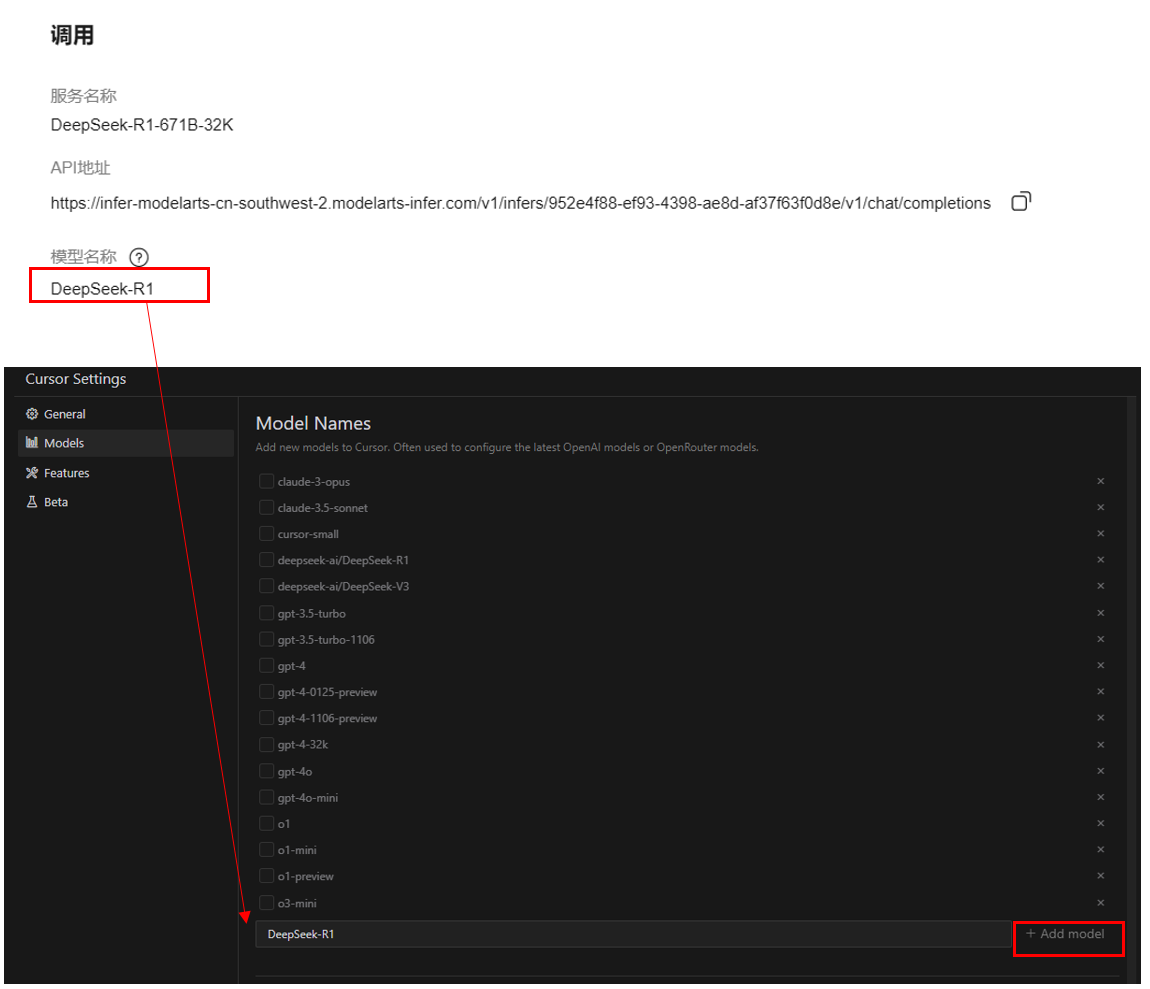Open the Features settings tab
The height and width of the screenshot is (989, 1150).
[x=125, y=472]
